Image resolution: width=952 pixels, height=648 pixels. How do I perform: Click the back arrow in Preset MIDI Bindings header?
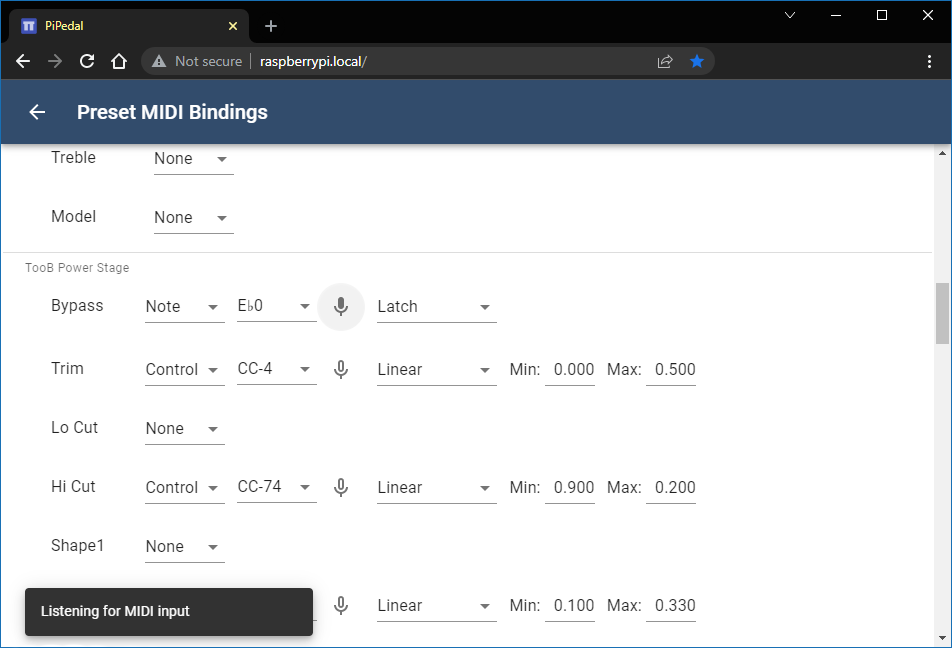[38, 112]
